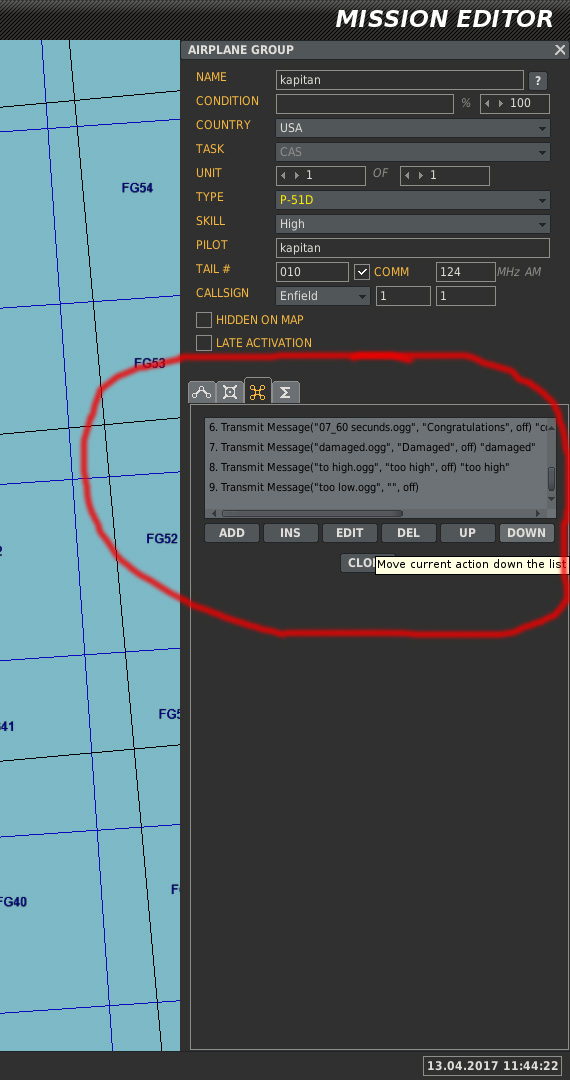Click the second callsign number field
The width and height of the screenshot is (570, 1080).
(x=465, y=296)
